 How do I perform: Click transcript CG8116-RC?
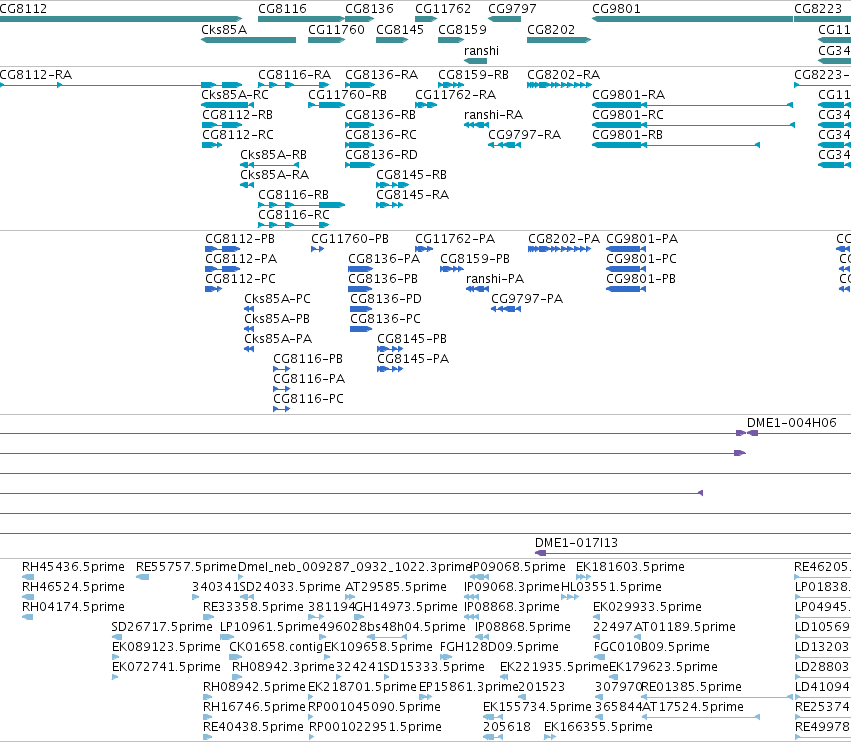(x=294, y=214)
